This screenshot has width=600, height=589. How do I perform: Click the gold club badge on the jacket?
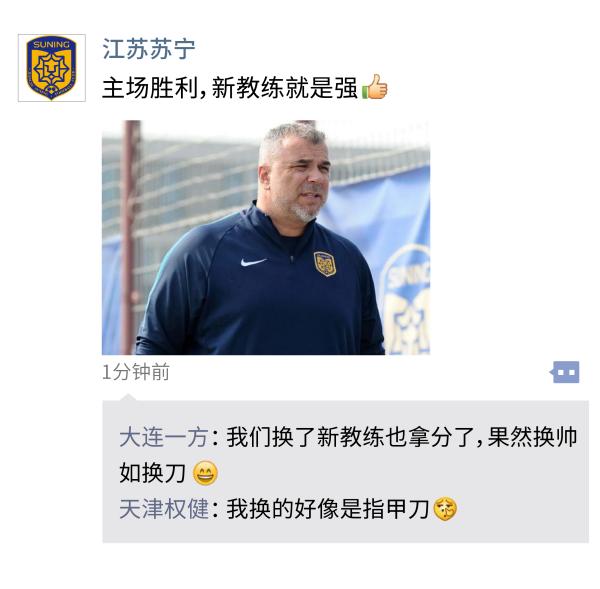(325, 264)
